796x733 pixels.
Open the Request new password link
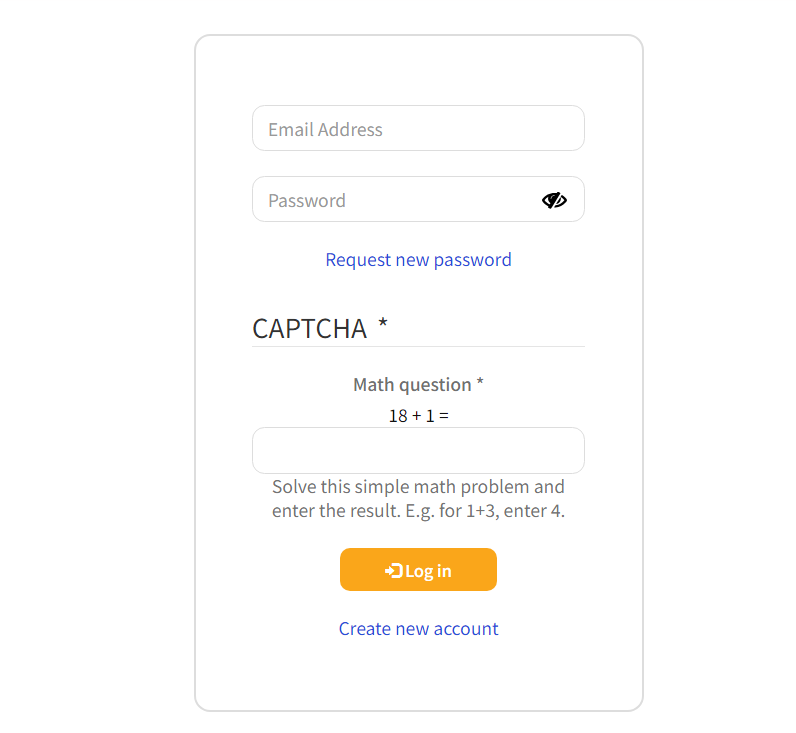pyautogui.click(x=418, y=260)
